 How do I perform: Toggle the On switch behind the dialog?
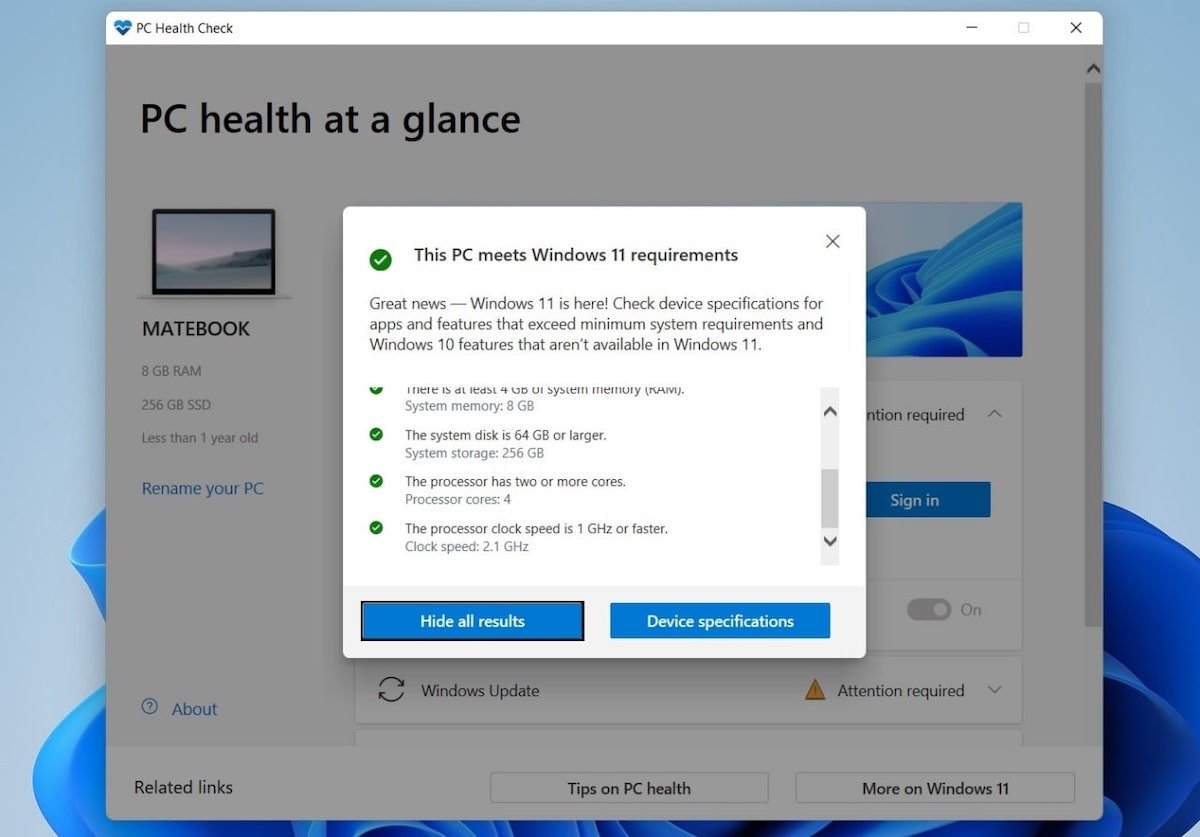click(928, 609)
